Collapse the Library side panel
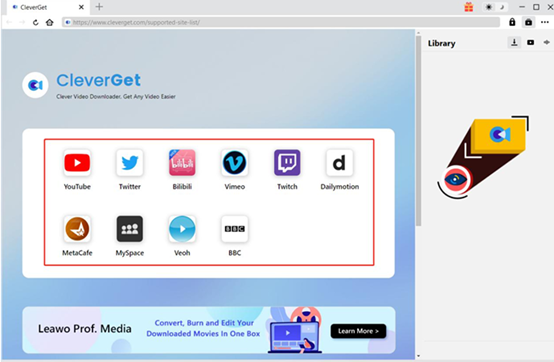This screenshot has width=554, height=362. (547, 43)
